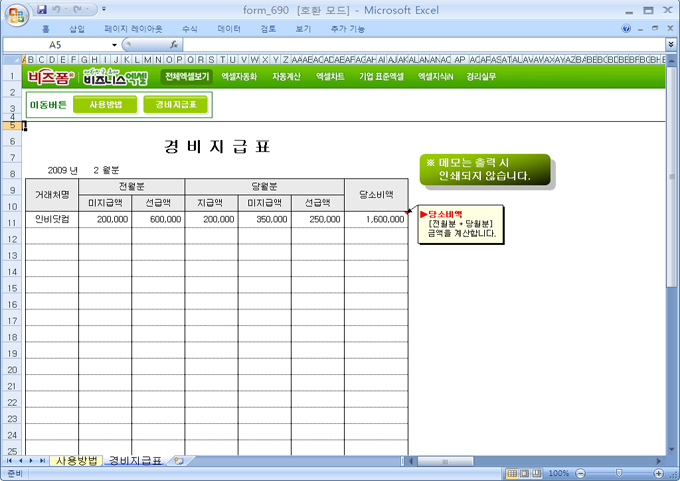Switch to the 경비지급표 sheet tab
This screenshot has width=680, height=481.
point(135,461)
